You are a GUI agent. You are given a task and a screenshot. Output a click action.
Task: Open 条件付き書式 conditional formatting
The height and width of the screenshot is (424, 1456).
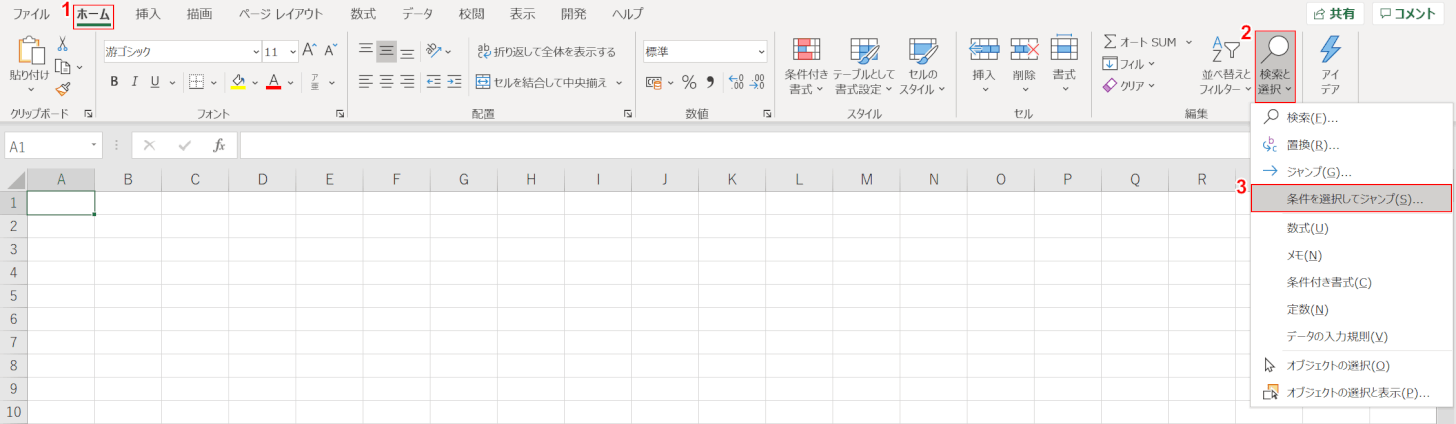[x=807, y=66]
